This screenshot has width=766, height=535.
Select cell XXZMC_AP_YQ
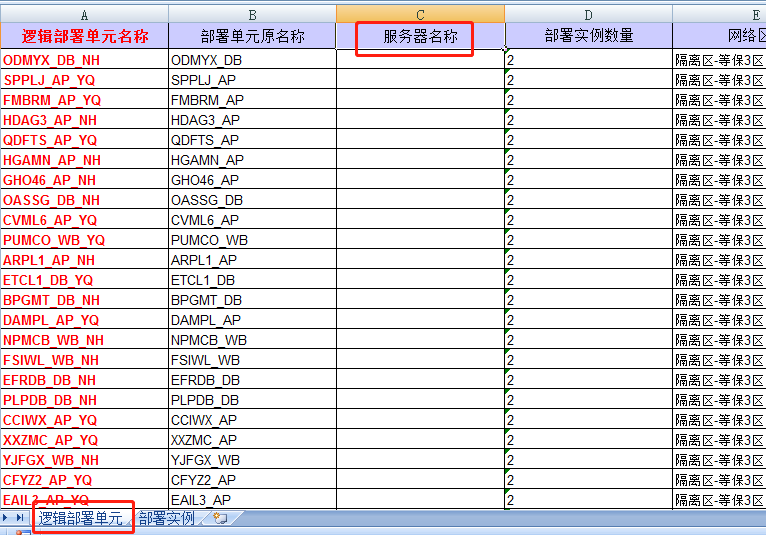85,440
